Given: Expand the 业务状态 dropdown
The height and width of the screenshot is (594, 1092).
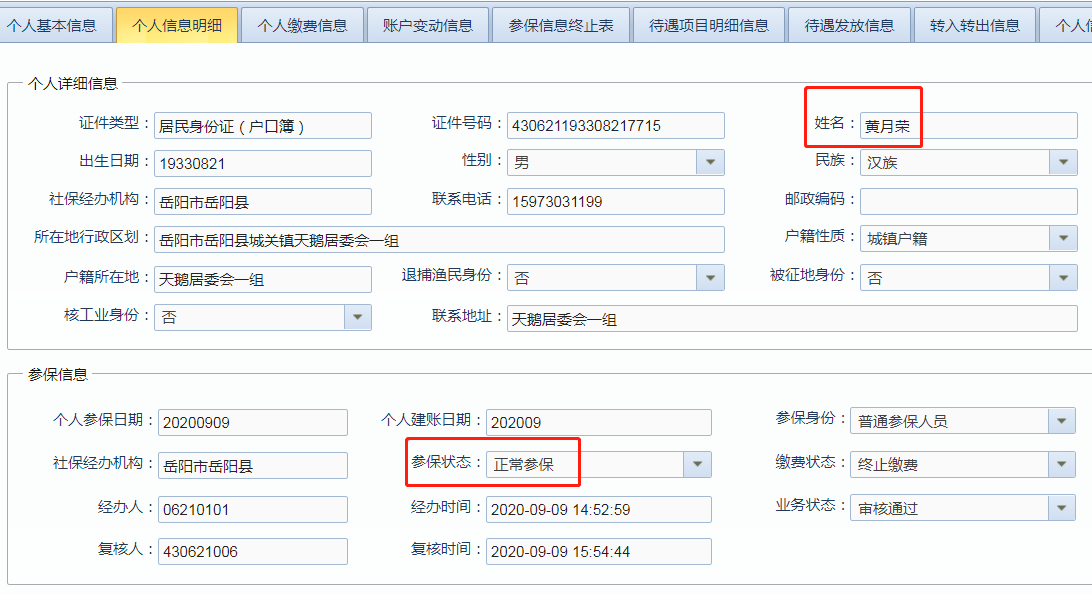Looking at the screenshot, I should 1062,508.
